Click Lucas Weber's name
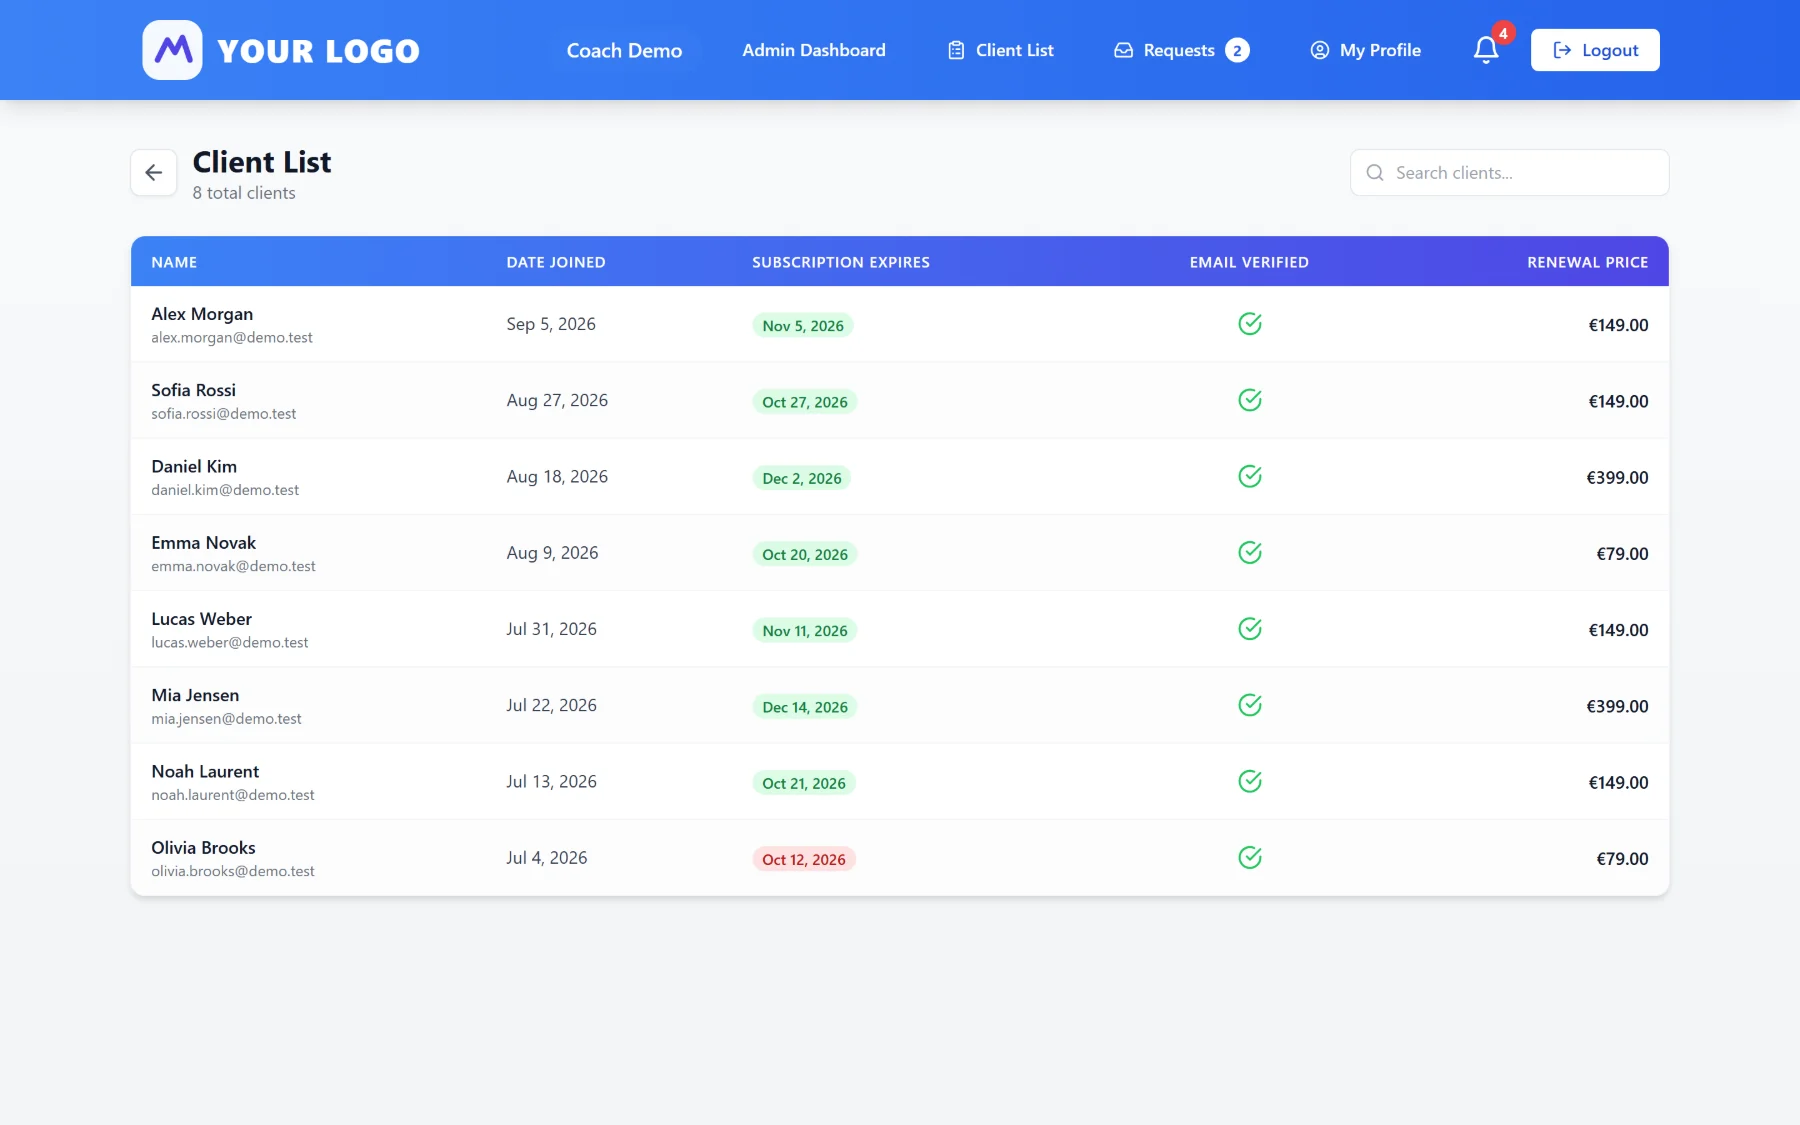This screenshot has height=1125, width=1800. pyautogui.click(x=202, y=619)
